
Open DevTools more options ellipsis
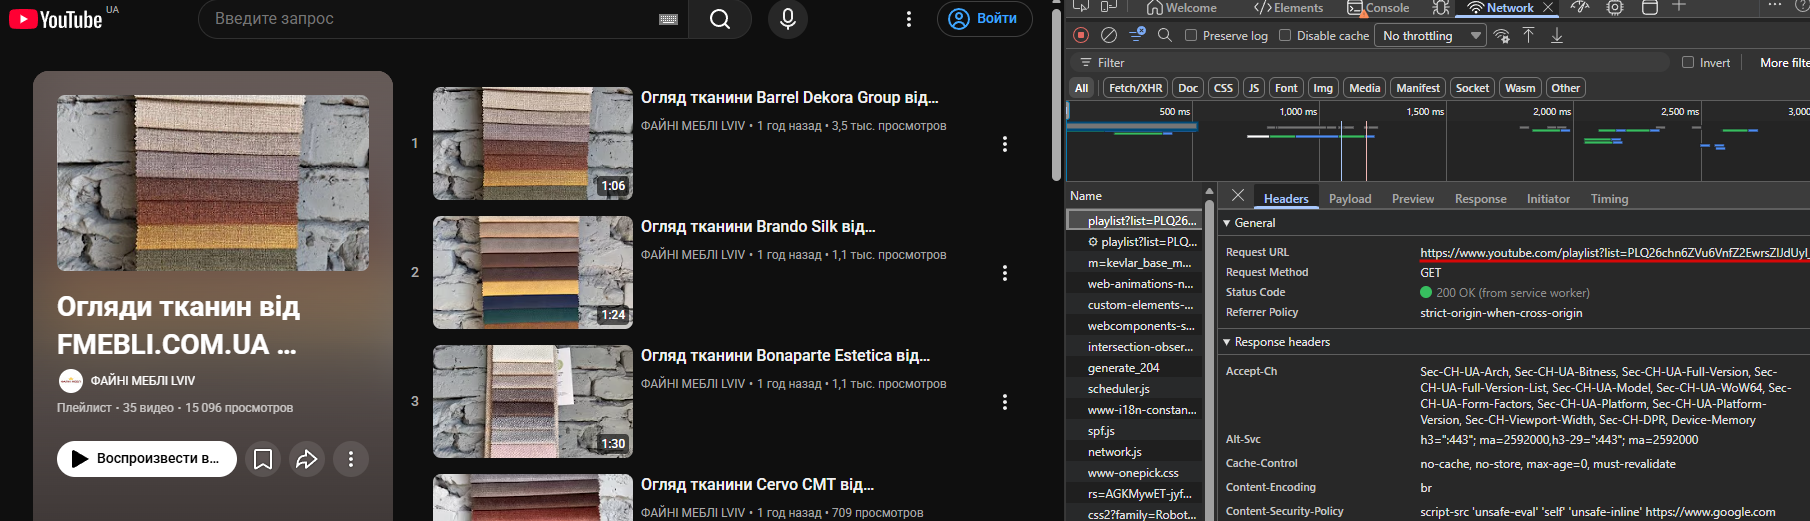[x=1775, y=5]
